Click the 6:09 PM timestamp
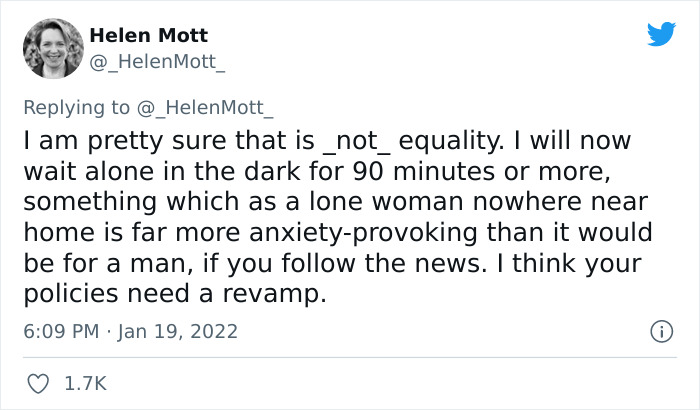The width and height of the screenshot is (700, 410). click(x=60, y=331)
